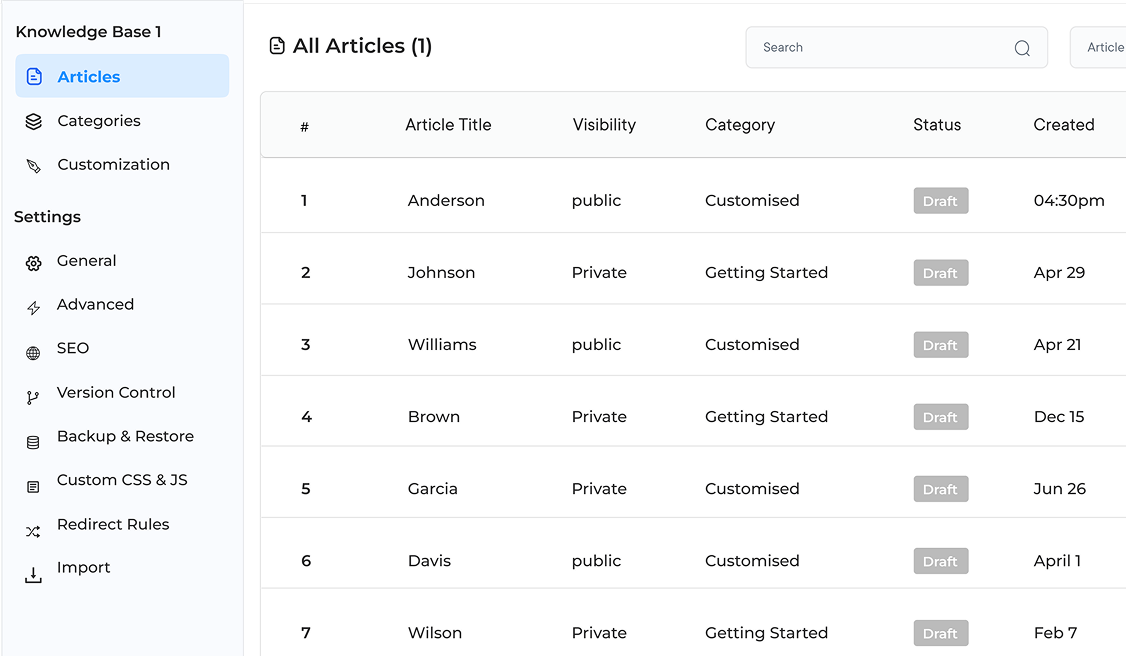Click the Categories layers icon
The height and width of the screenshot is (656, 1126).
[x=33, y=121]
